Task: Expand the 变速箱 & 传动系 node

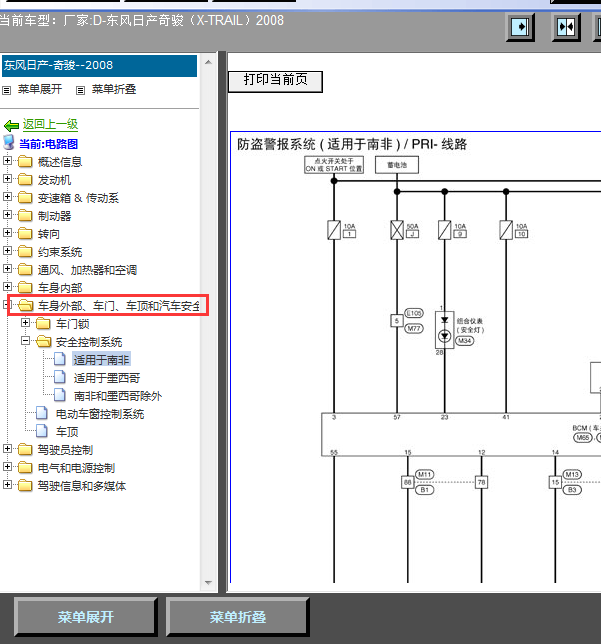Action: (7, 197)
